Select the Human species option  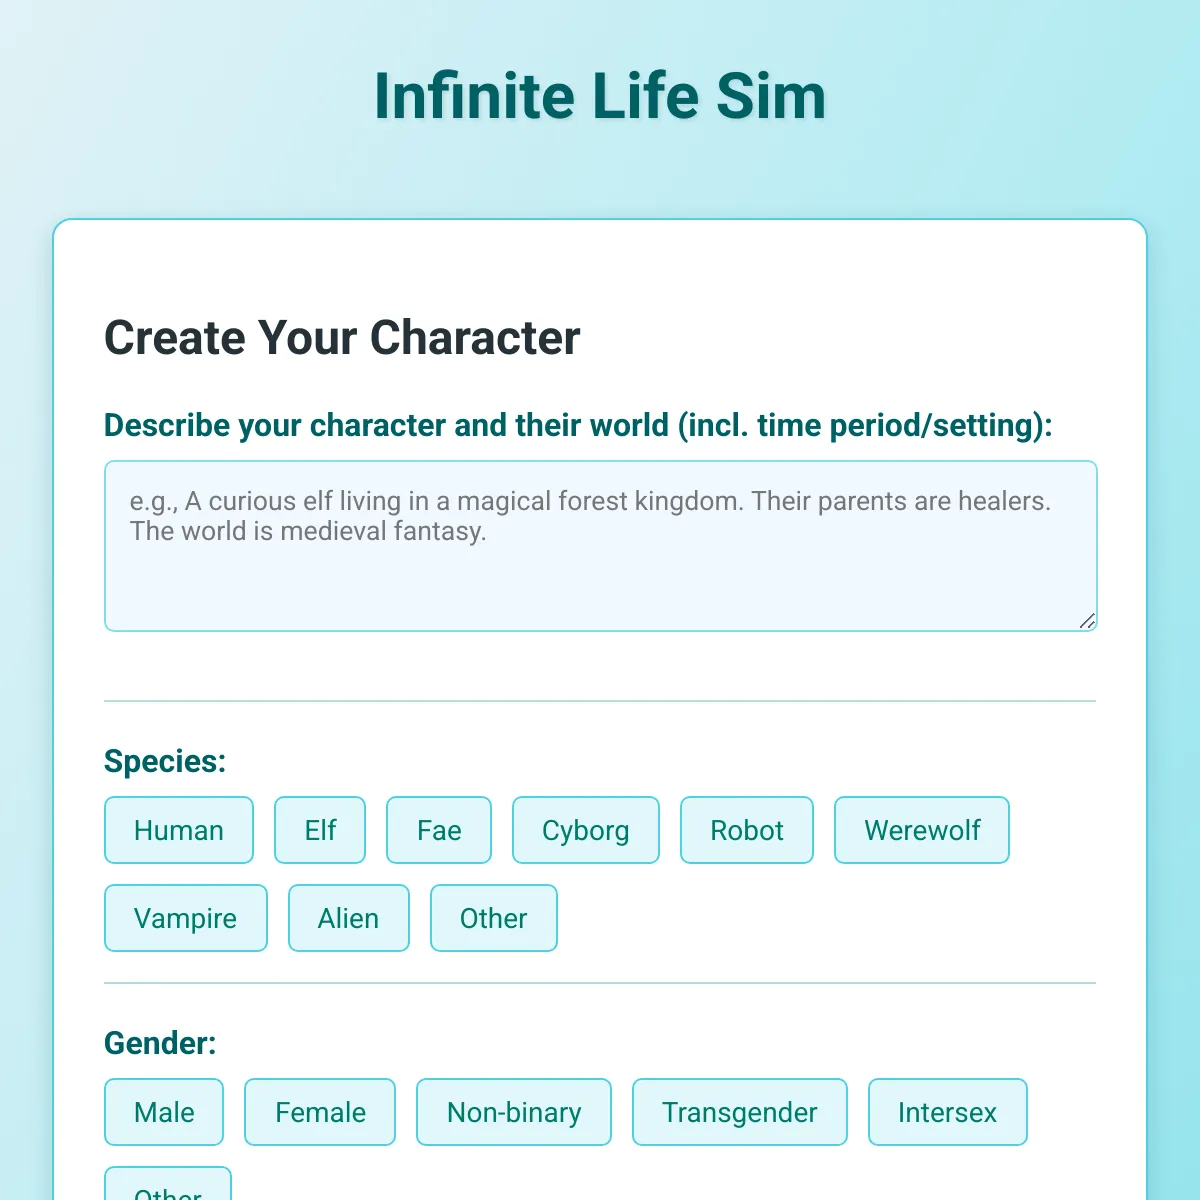point(179,830)
